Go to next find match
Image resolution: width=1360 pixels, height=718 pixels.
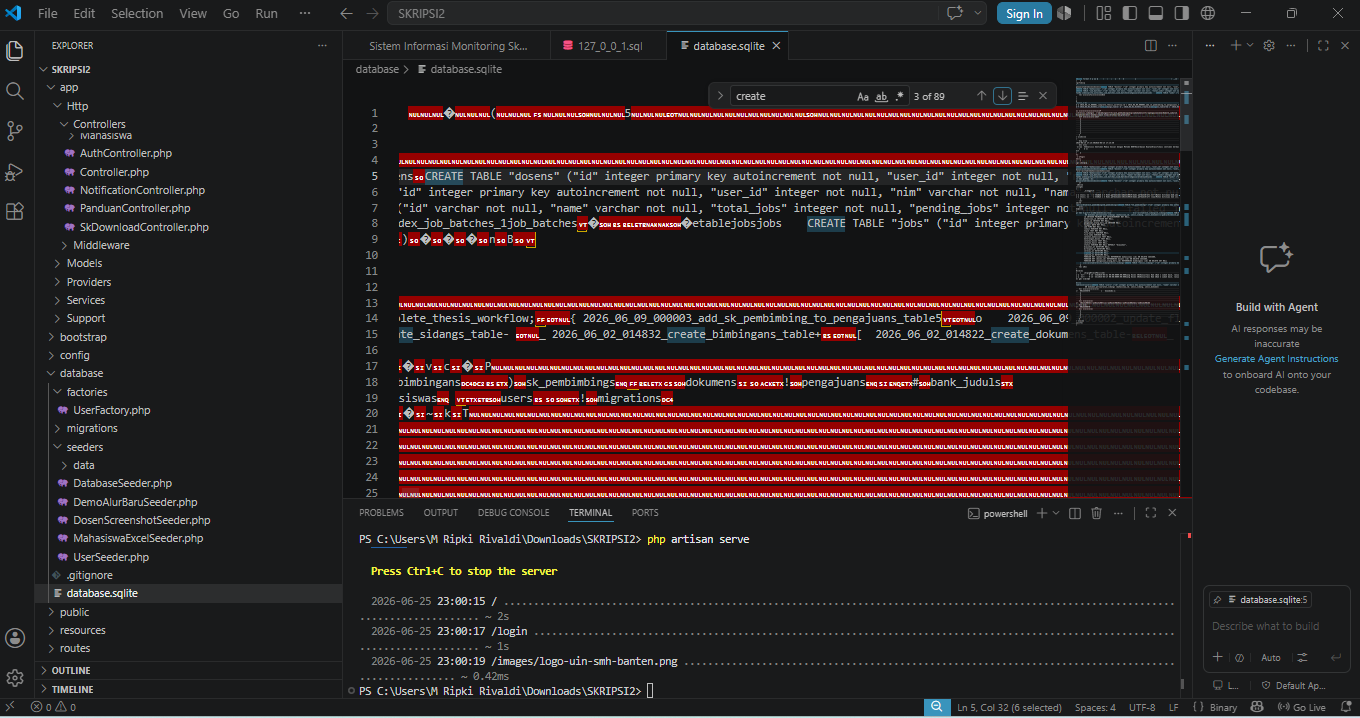1002,96
